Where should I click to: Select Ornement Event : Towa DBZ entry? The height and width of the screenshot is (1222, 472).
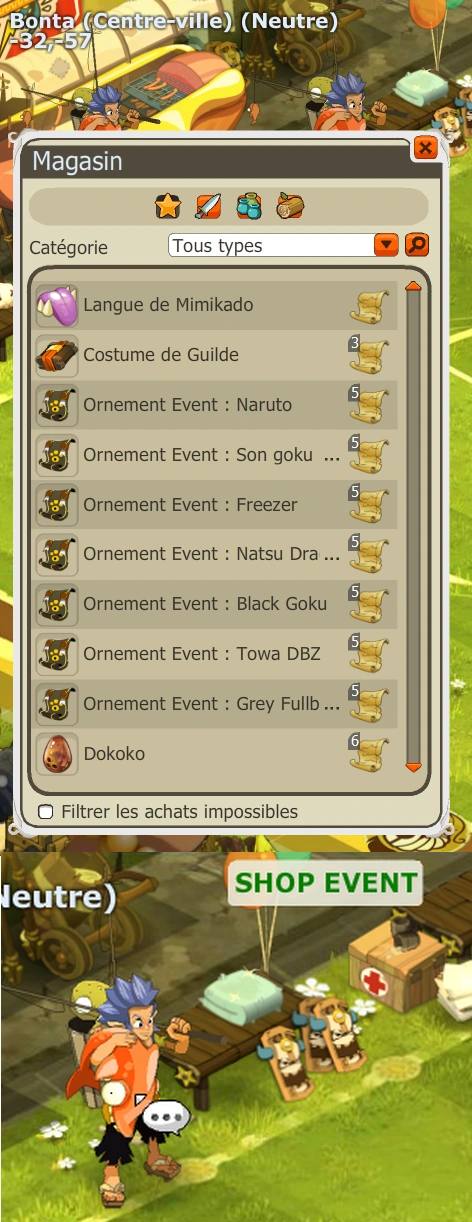215,654
